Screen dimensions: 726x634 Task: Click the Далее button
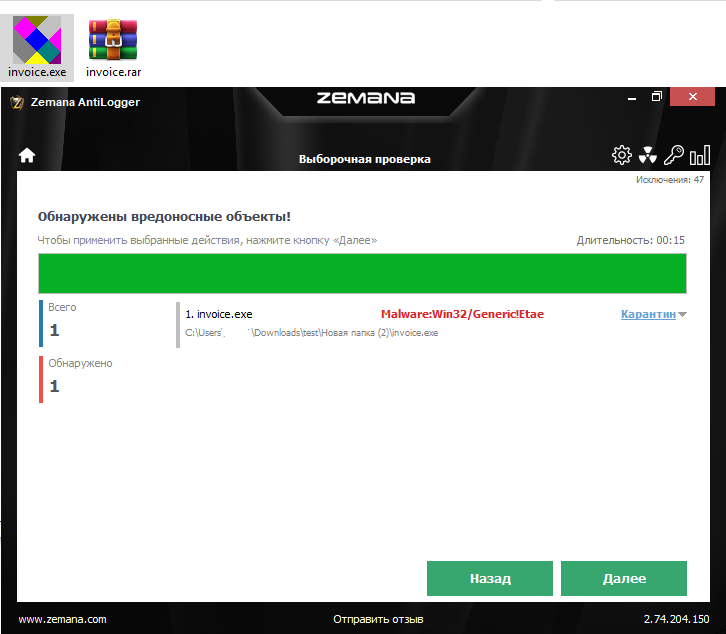point(624,578)
